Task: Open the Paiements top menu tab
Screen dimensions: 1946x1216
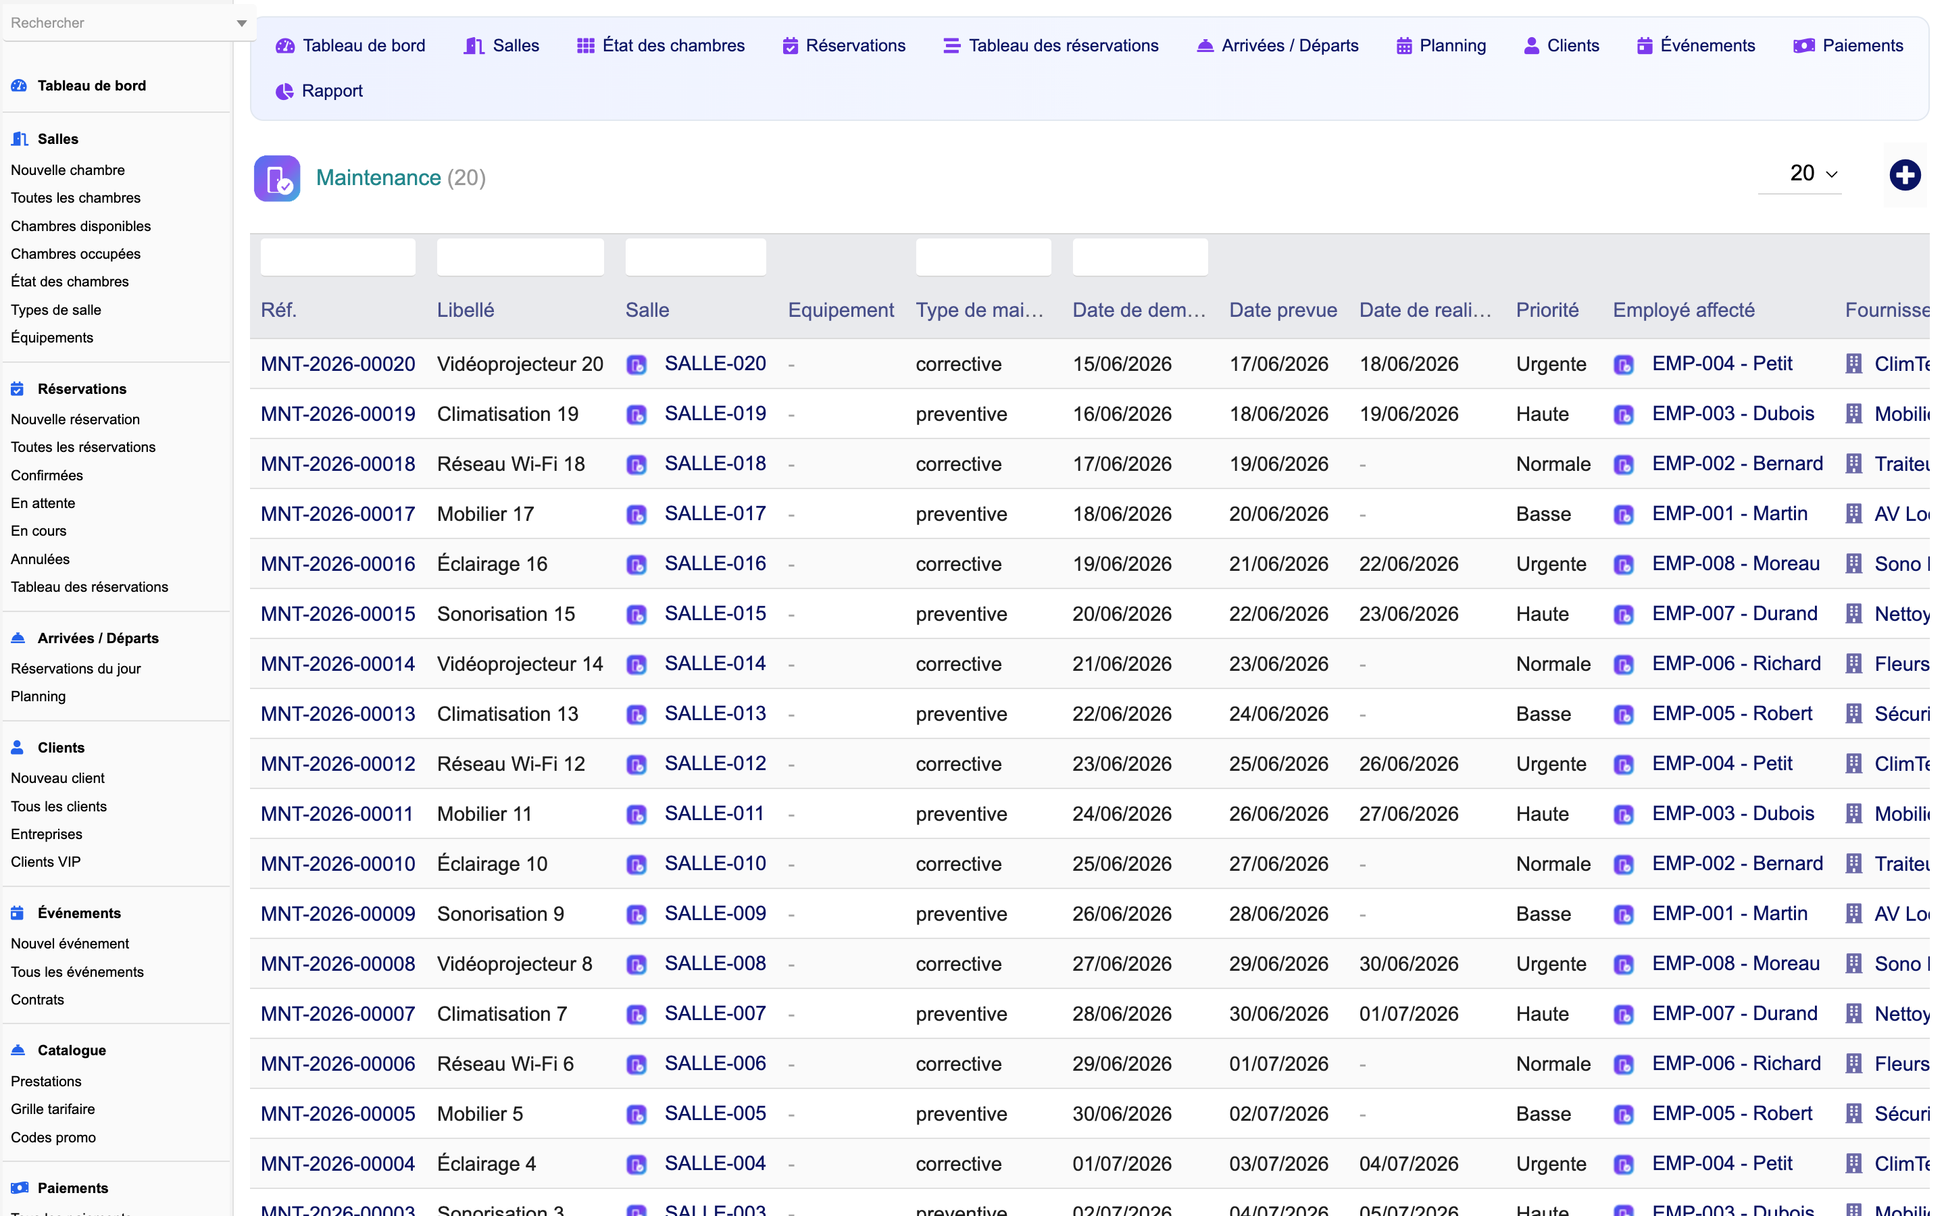Action: (x=1848, y=46)
